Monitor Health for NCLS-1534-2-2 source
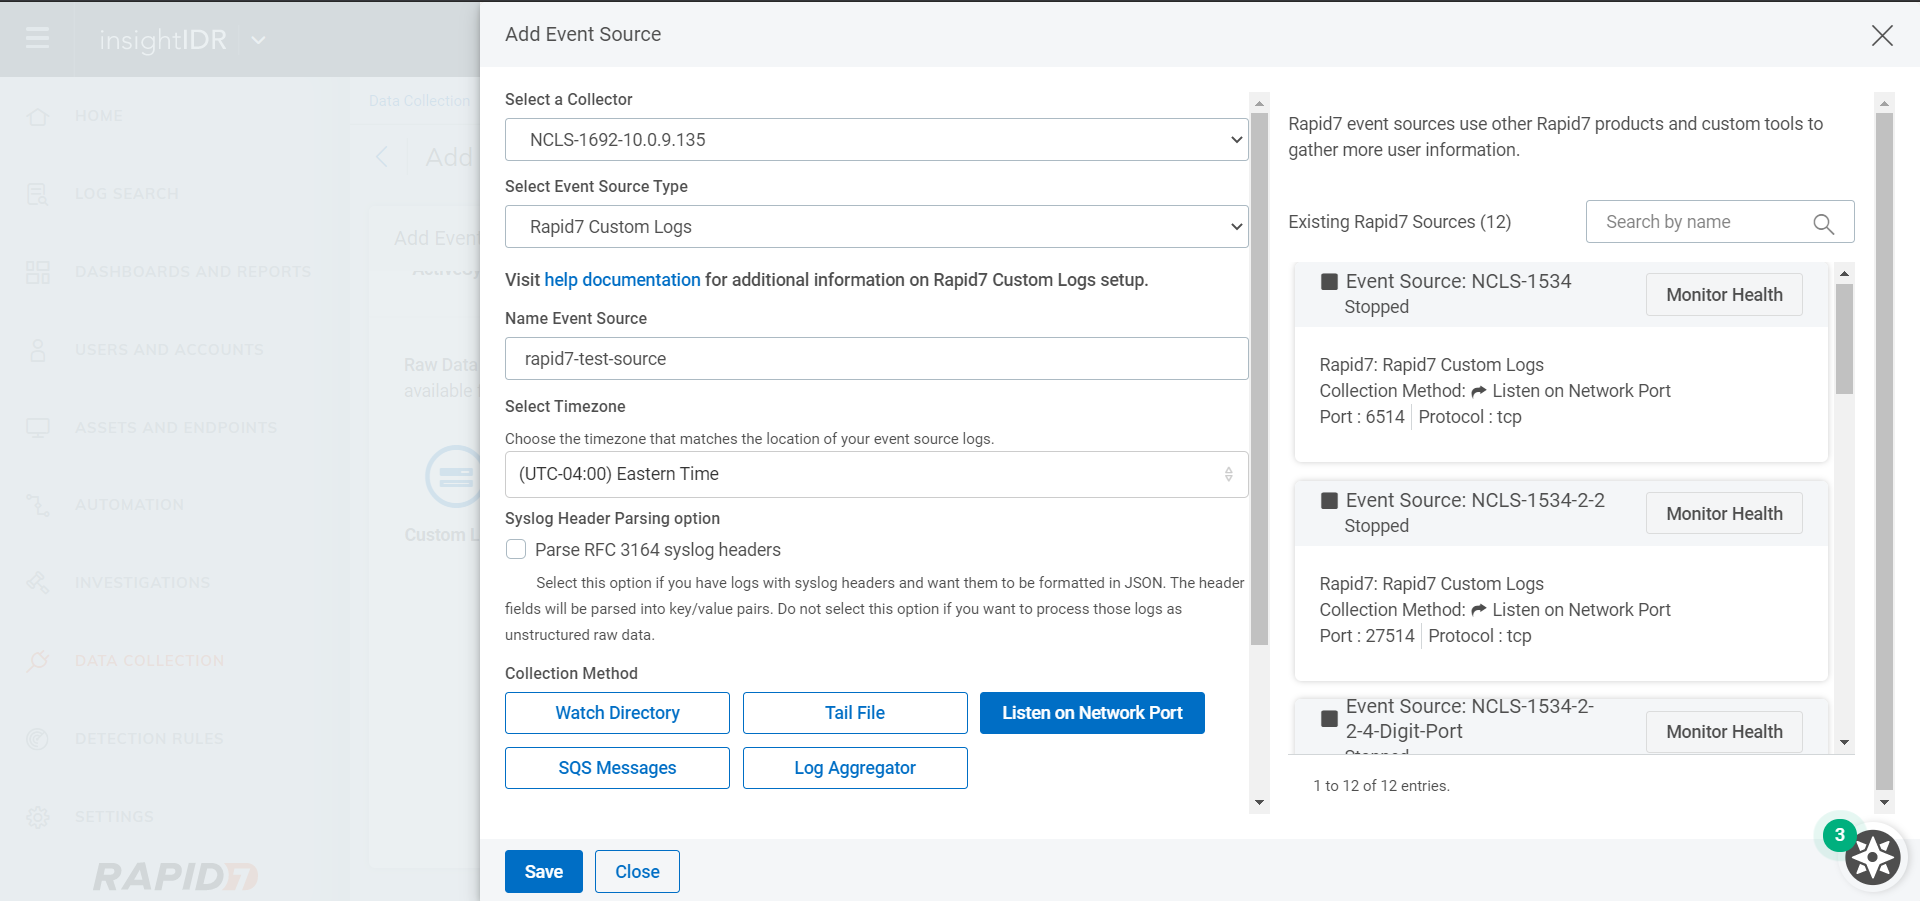This screenshot has height=901, width=1920. tap(1724, 514)
